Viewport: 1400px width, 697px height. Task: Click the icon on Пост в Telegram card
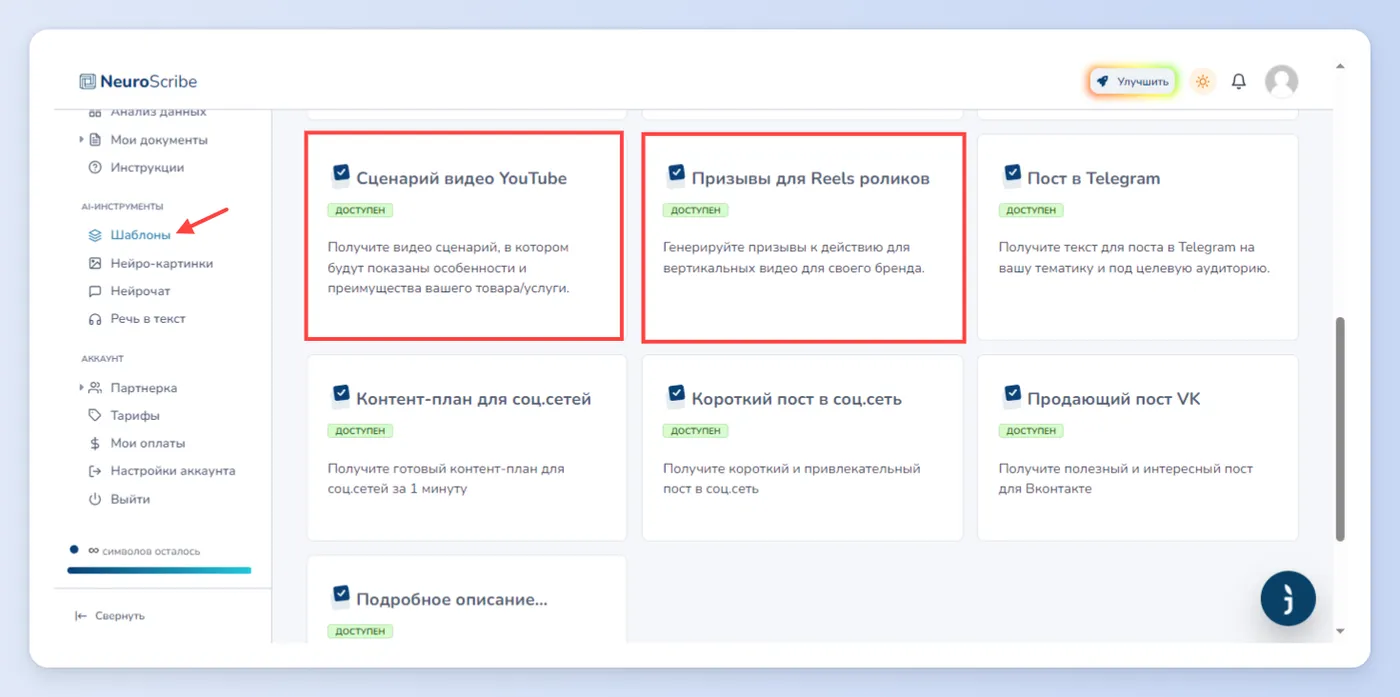click(1012, 177)
